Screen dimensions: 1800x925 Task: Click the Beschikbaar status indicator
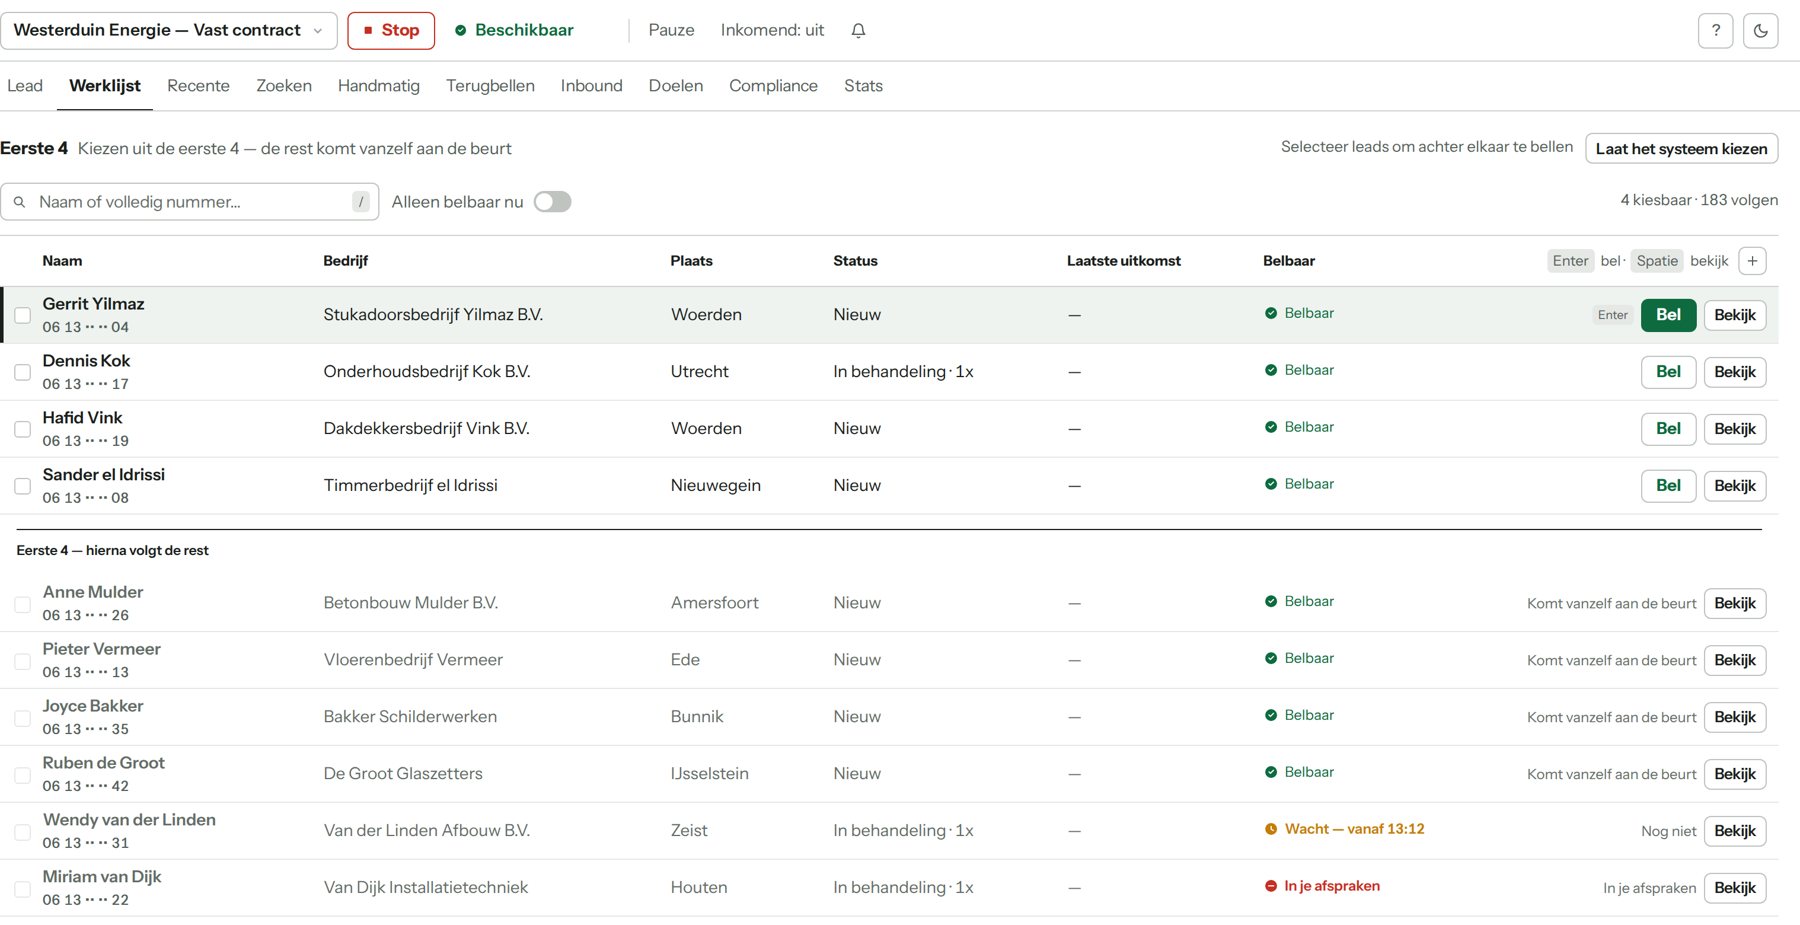pos(514,30)
